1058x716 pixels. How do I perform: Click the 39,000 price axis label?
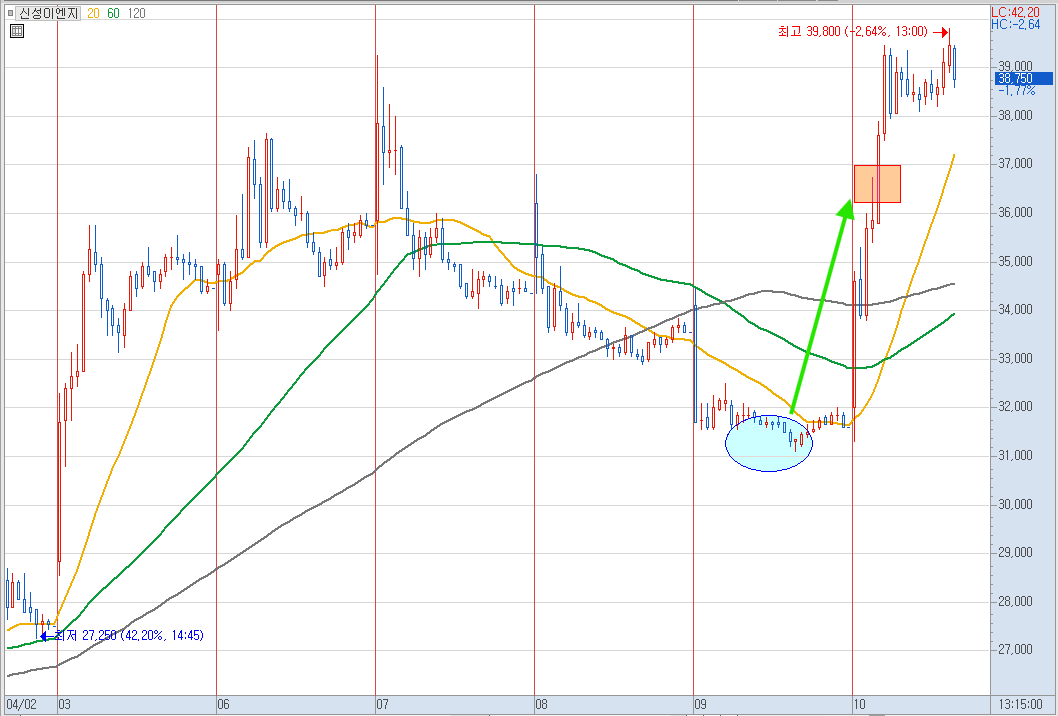1015,66
